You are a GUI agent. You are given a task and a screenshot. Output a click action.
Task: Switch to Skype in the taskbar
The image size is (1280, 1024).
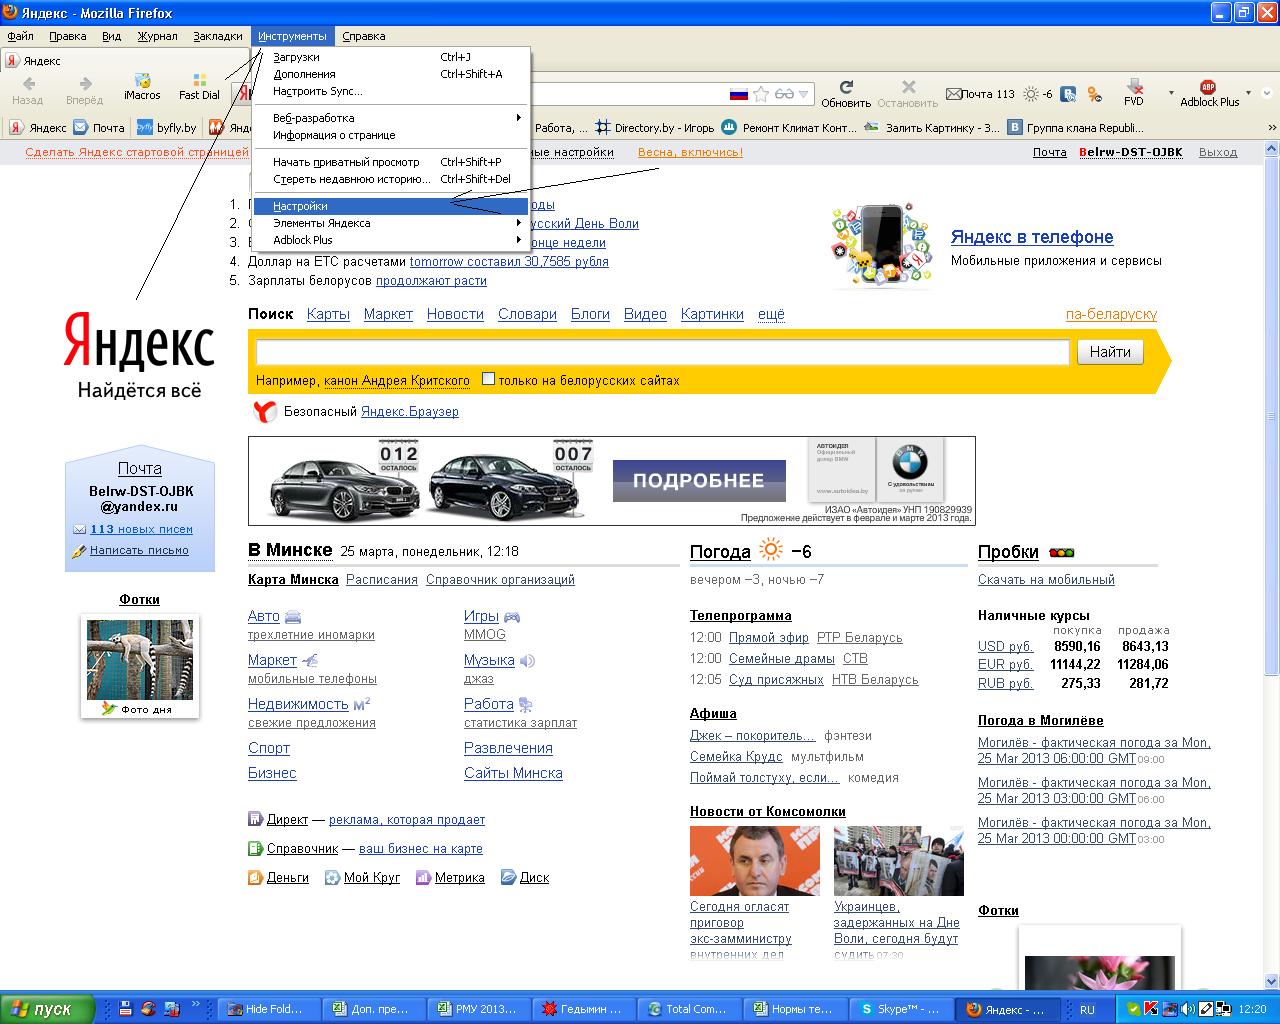tap(902, 1009)
